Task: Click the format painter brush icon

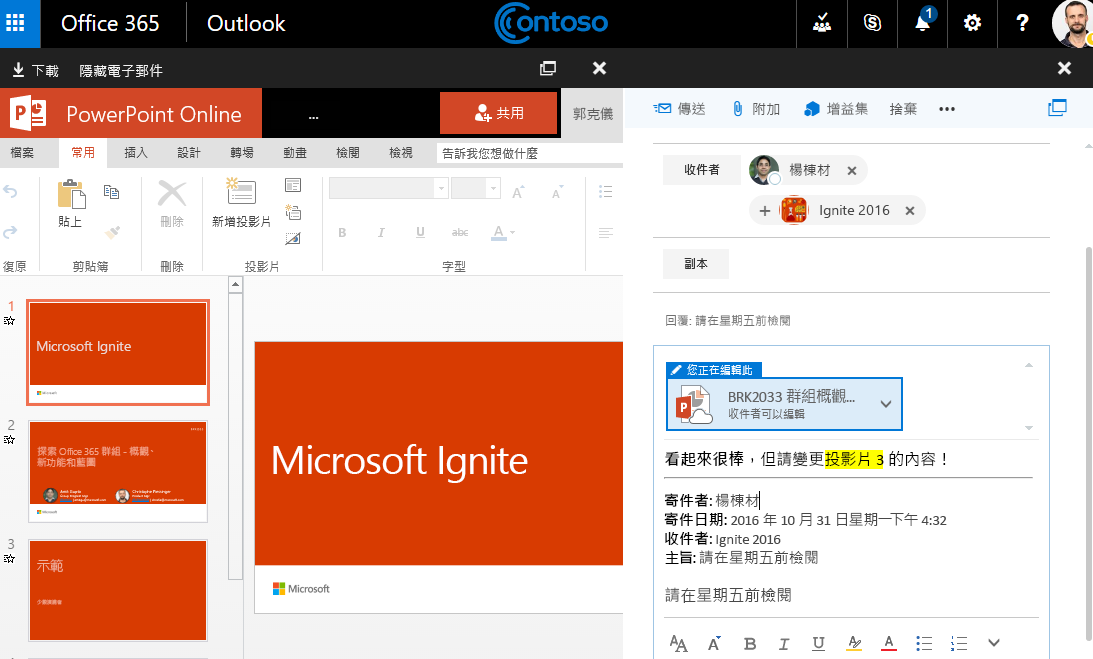Action: click(x=112, y=232)
